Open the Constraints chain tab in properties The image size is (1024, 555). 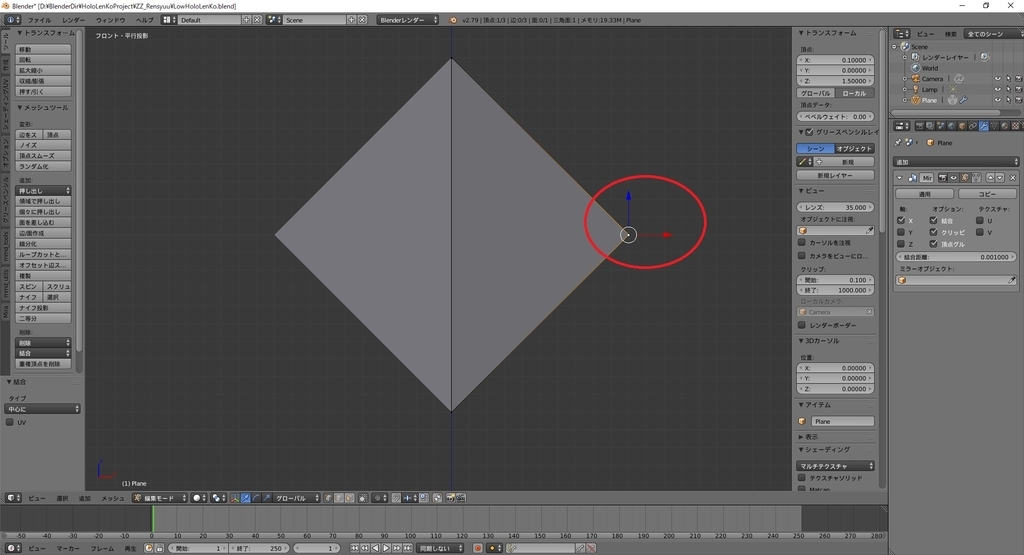pos(973,125)
